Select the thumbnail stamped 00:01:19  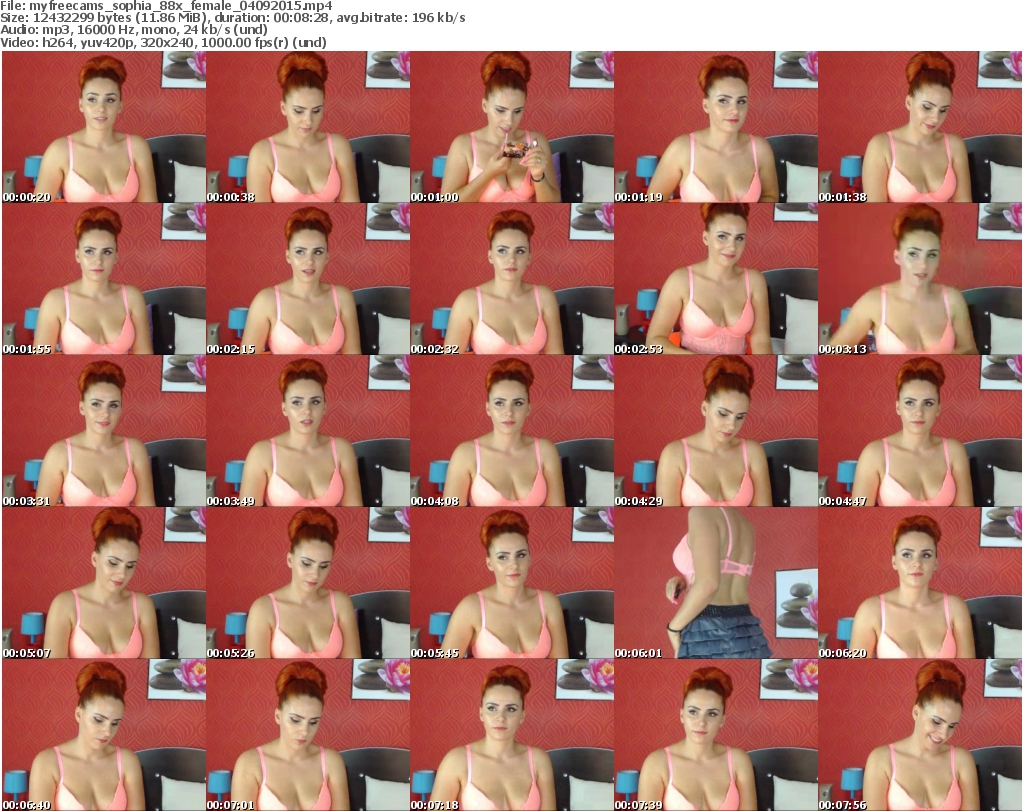(x=715, y=127)
